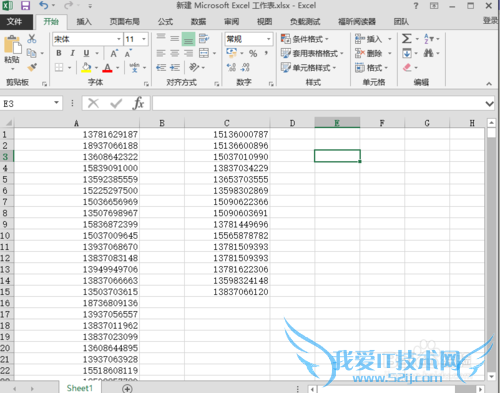Toggle italic formatting
500x393 pixels.
click(72, 53)
